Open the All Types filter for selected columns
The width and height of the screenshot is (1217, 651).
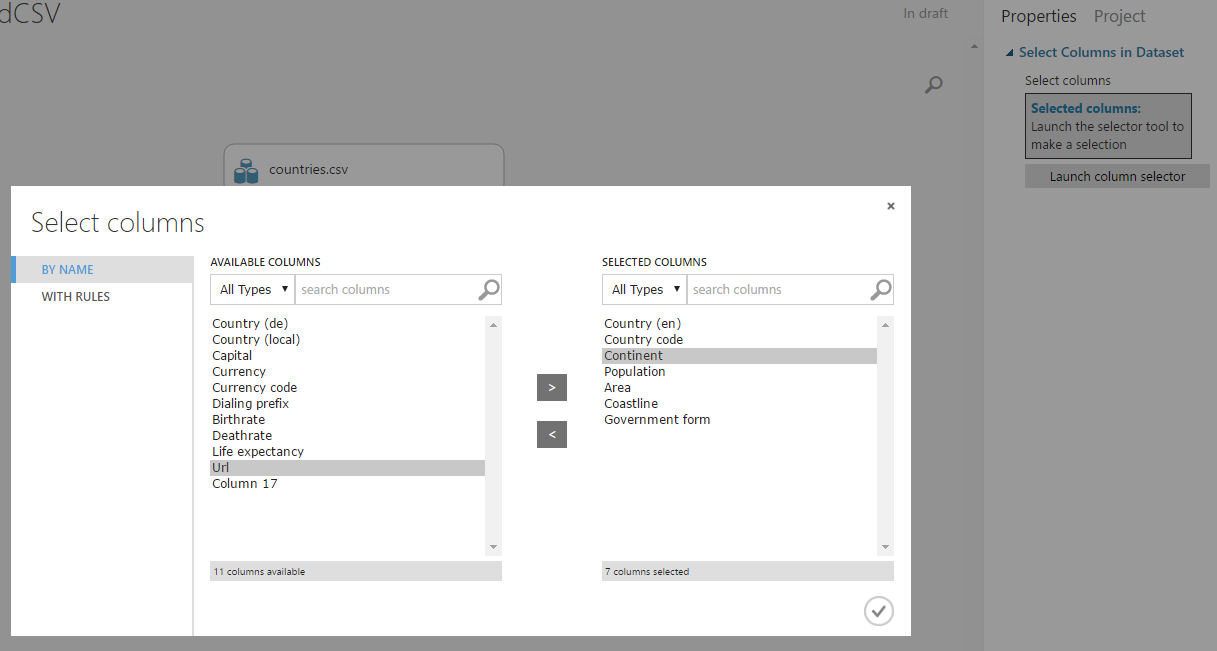(644, 289)
